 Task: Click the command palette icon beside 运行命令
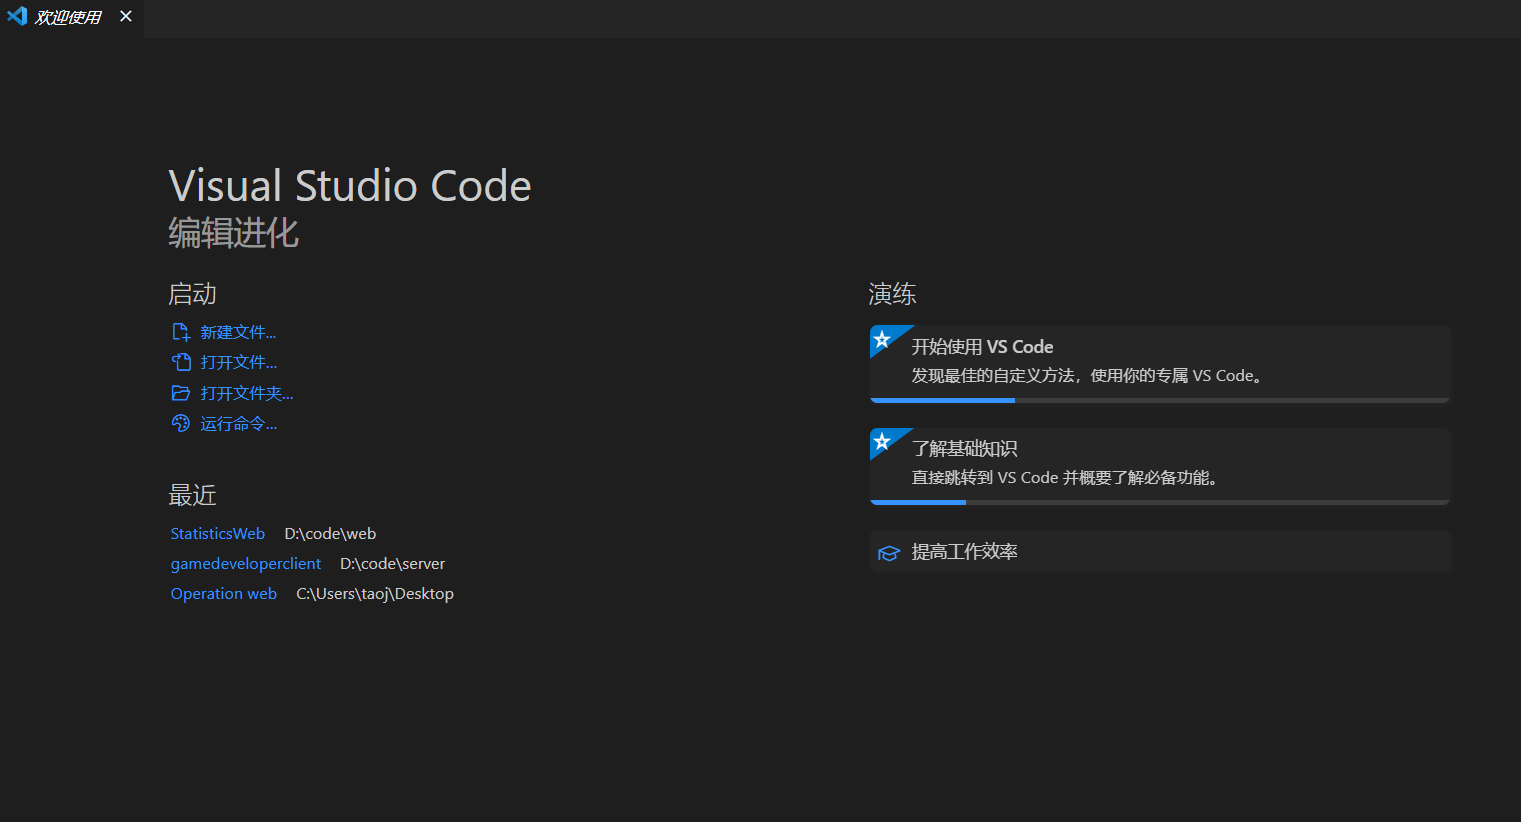(x=181, y=423)
